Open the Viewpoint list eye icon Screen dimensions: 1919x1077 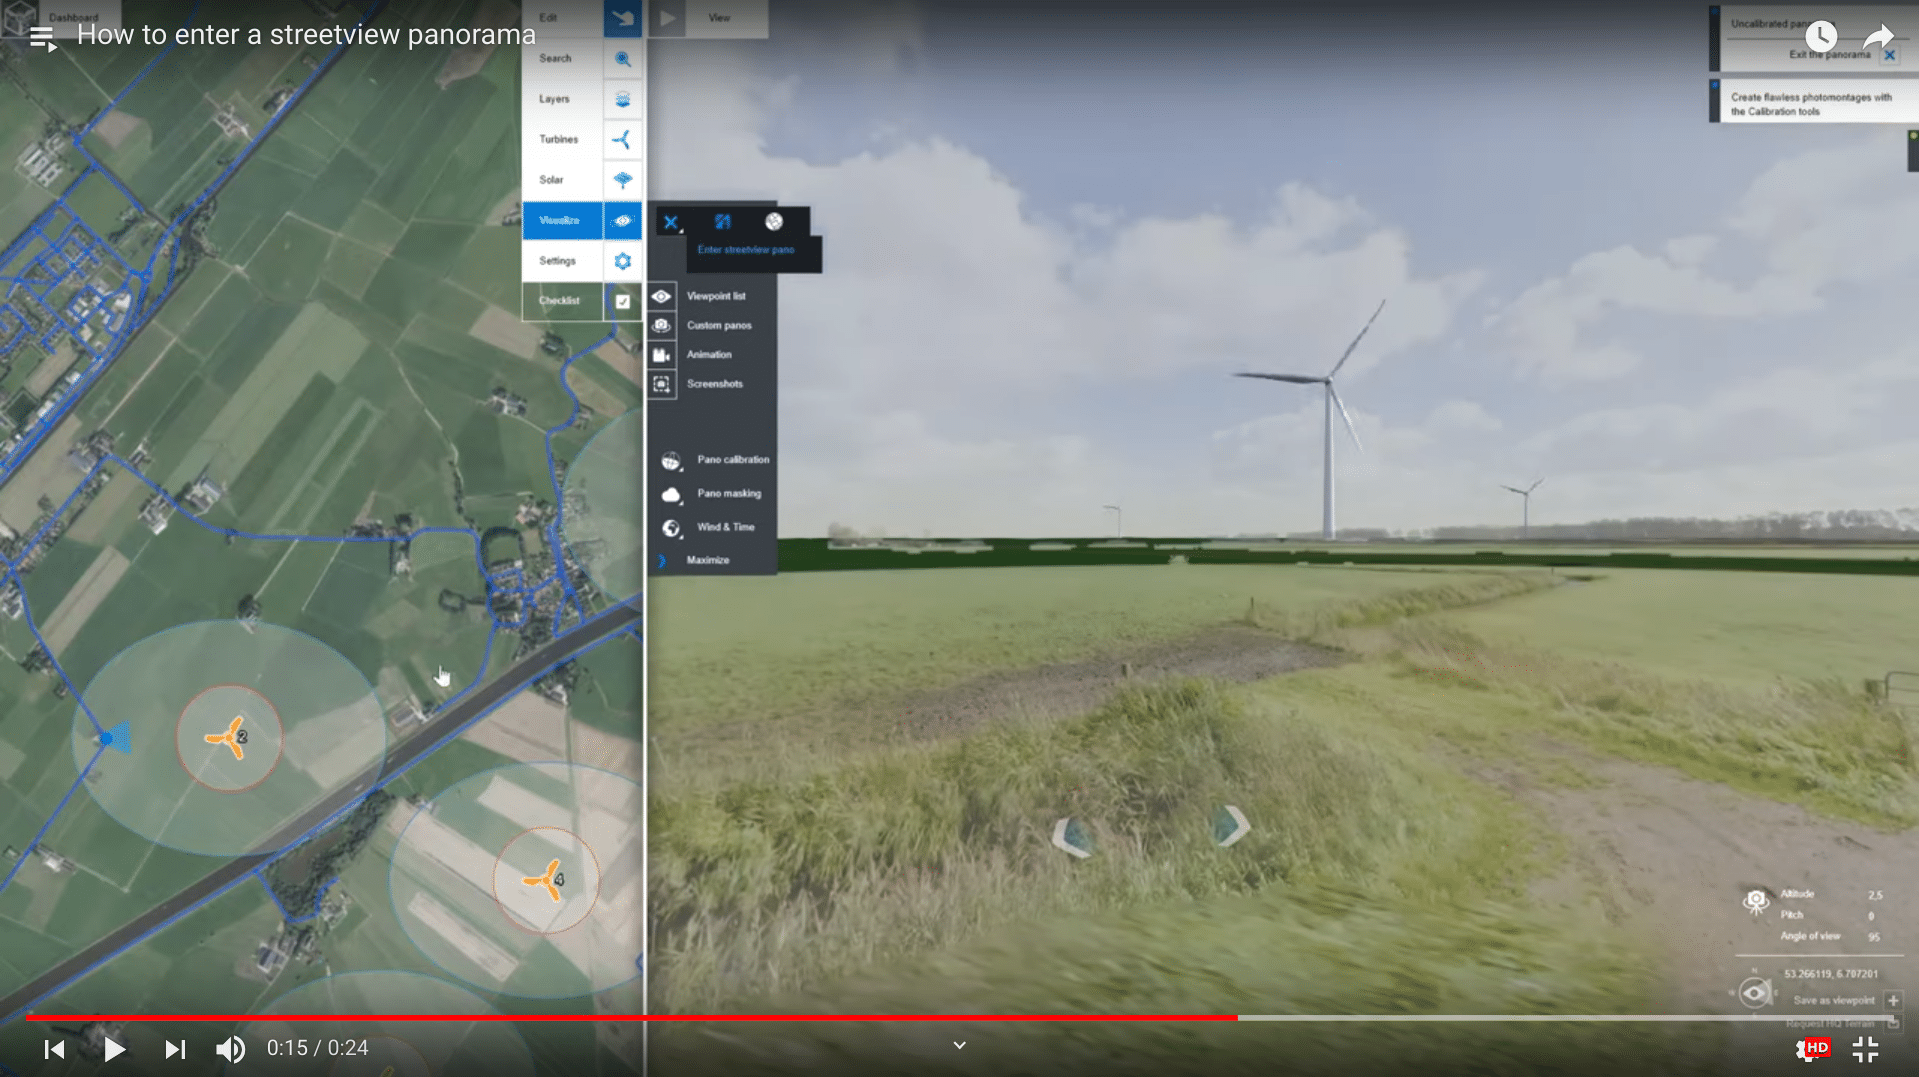tap(661, 296)
